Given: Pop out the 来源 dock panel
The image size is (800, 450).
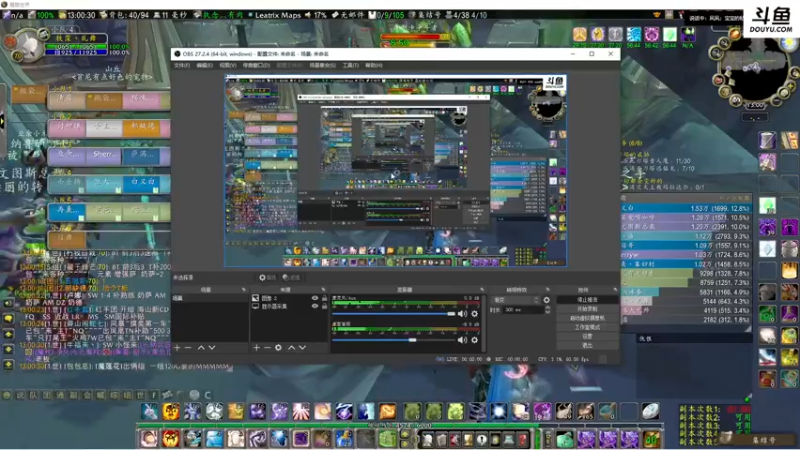Looking at the screenshot, I should pos(323,290).
